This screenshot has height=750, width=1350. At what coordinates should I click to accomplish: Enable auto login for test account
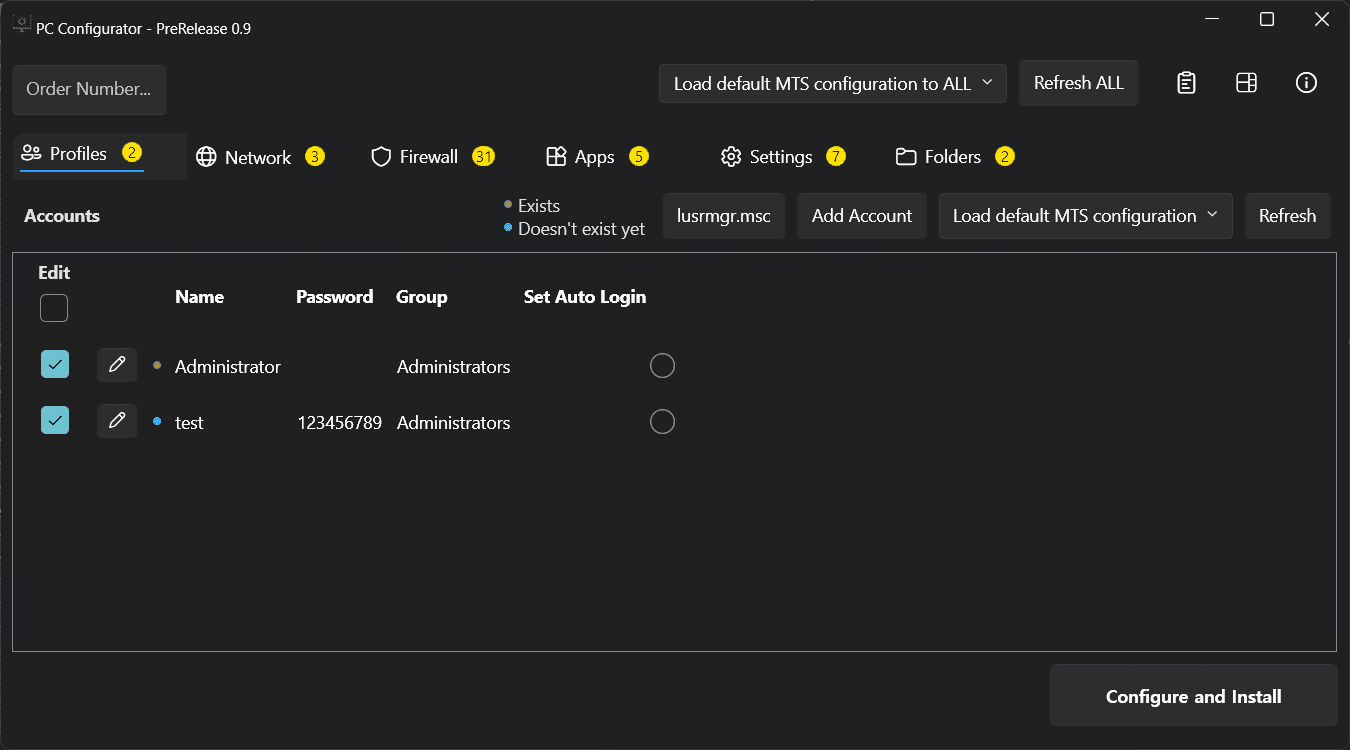pos(662,422)
